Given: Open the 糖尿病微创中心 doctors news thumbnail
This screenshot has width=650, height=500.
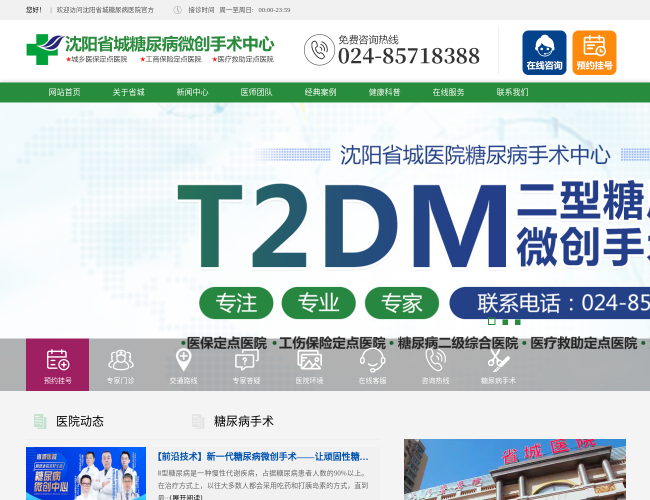Looking at the screenshot, I should (86, 473).
